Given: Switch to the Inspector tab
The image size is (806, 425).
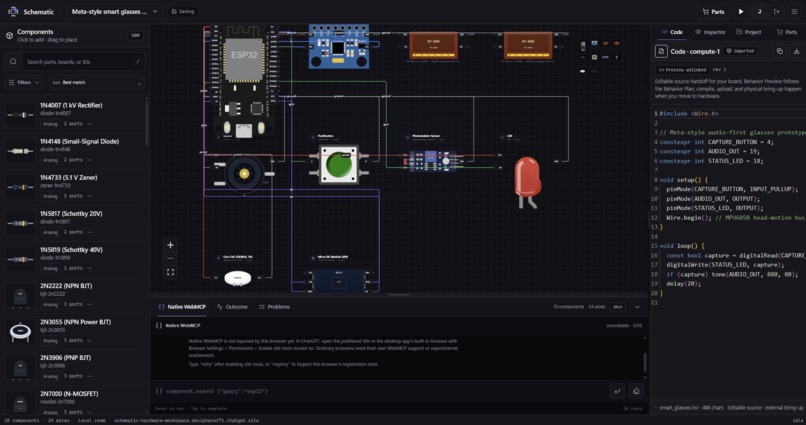Looking at the screenshot, I should pos(710,32).
